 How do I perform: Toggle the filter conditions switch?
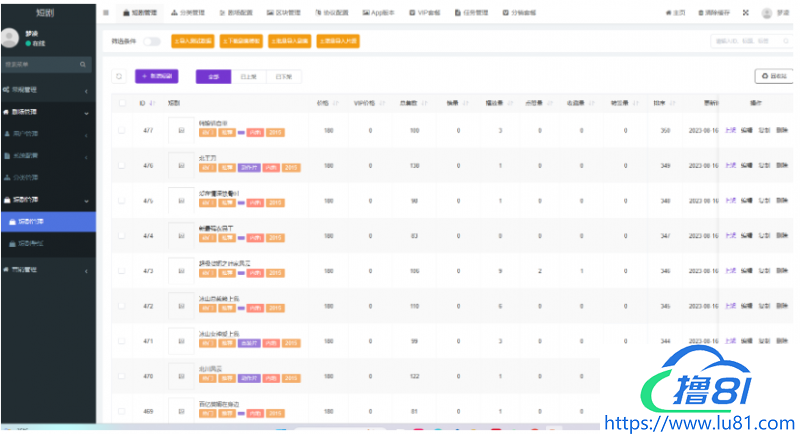152,42
